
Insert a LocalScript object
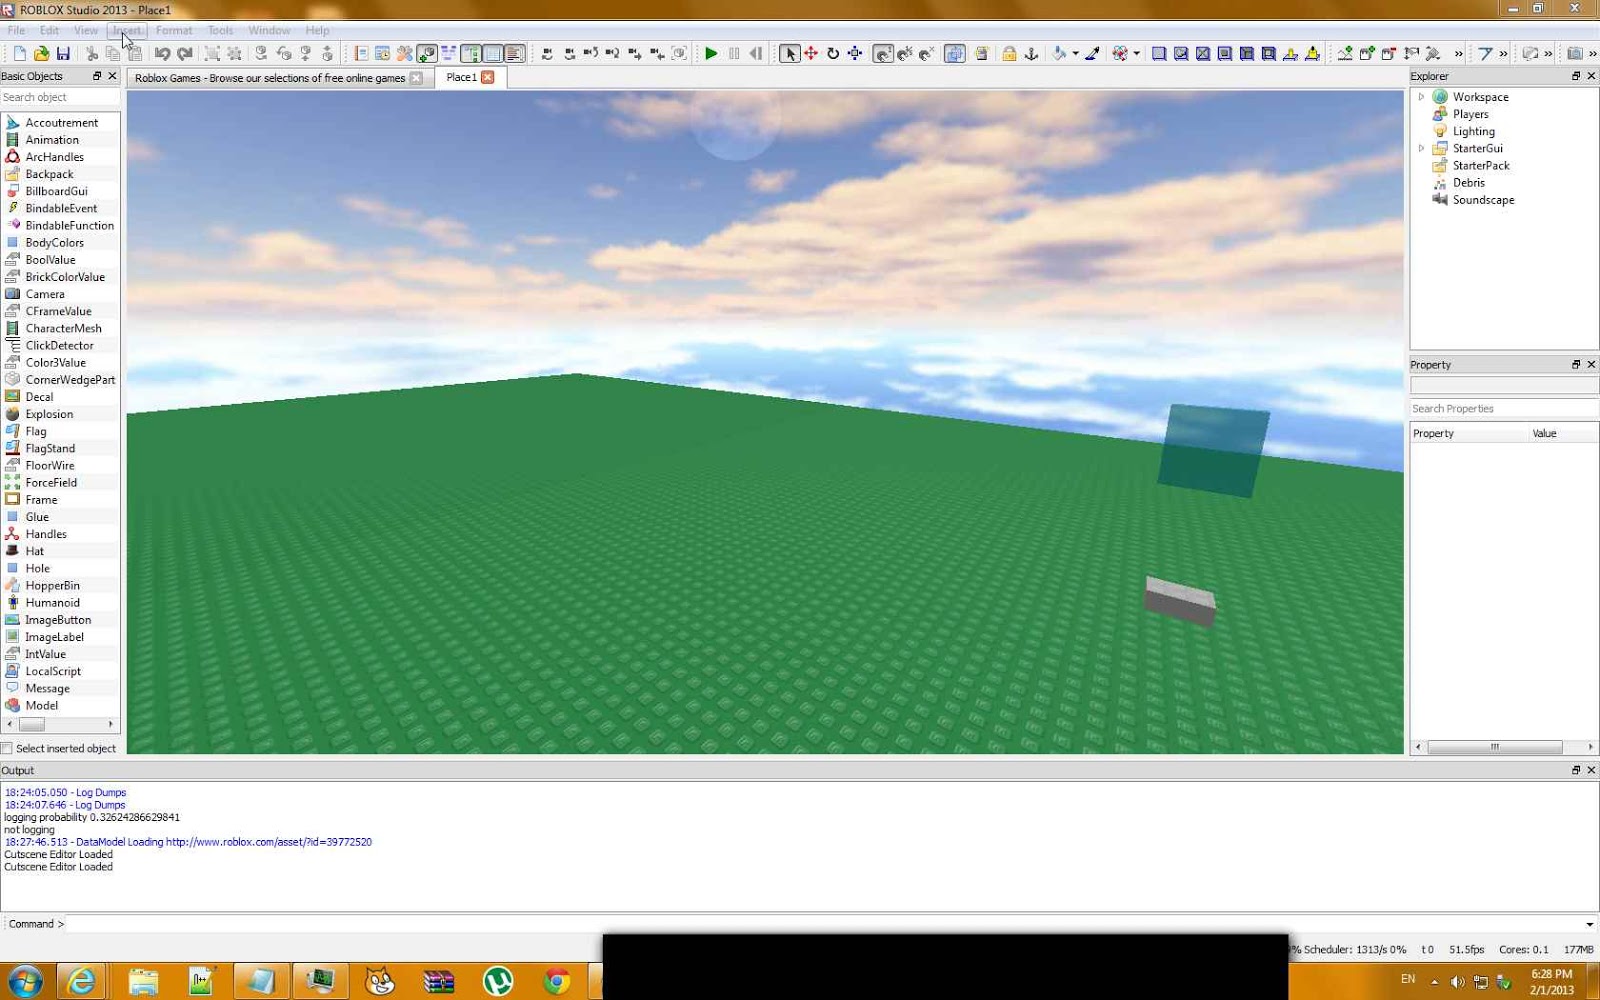click(53, 672)
